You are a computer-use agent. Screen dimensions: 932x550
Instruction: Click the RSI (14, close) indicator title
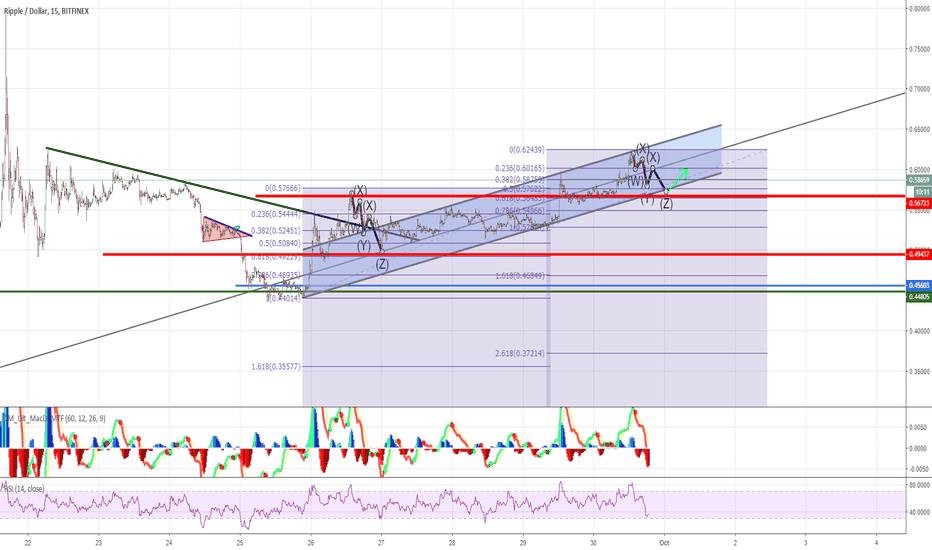coord(24,489)
